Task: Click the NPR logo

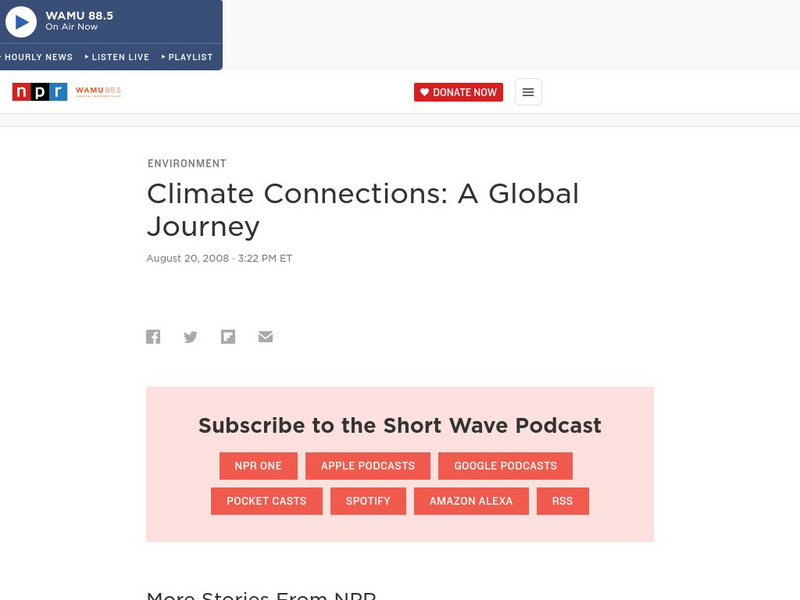Action: coord(39,91)
